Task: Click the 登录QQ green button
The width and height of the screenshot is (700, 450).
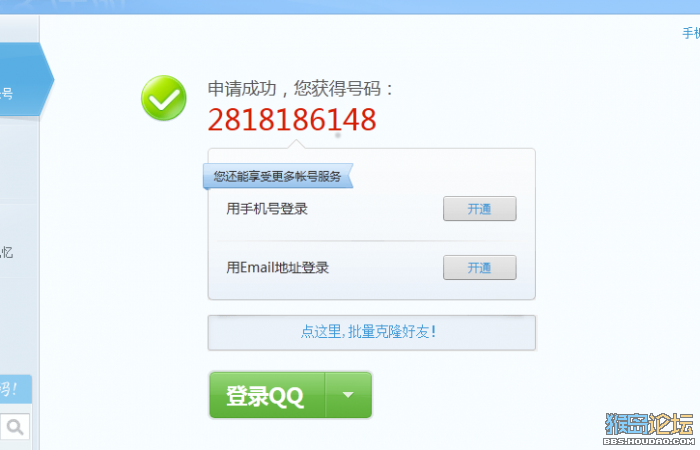Action: [267, 395]
